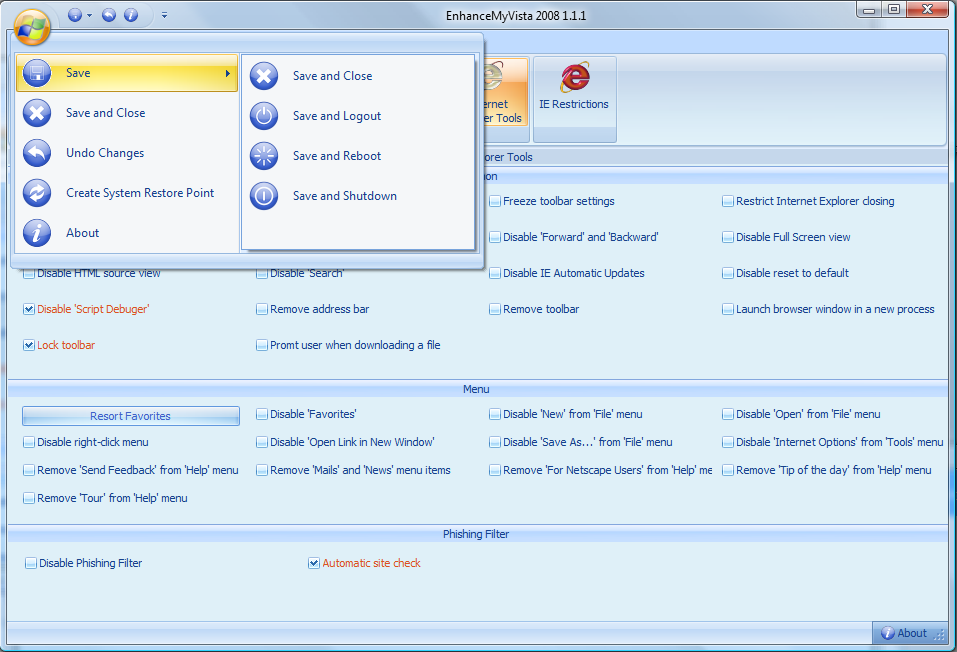Click the resize grip in the status bar corner

pos(941,636)
